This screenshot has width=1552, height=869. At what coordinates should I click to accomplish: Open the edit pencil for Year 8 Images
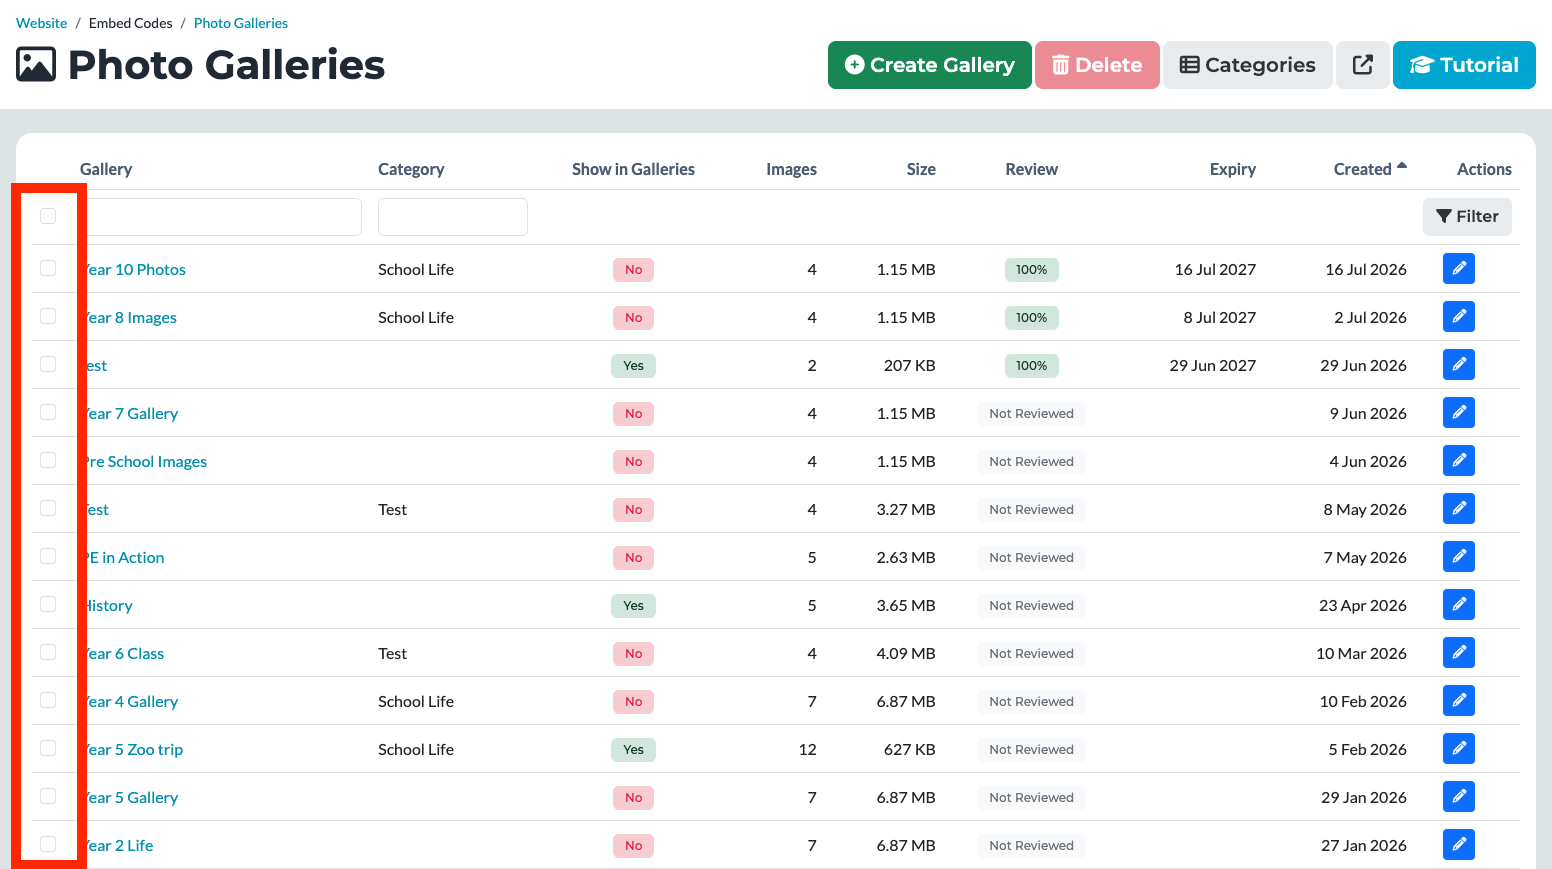[1459, 317]
